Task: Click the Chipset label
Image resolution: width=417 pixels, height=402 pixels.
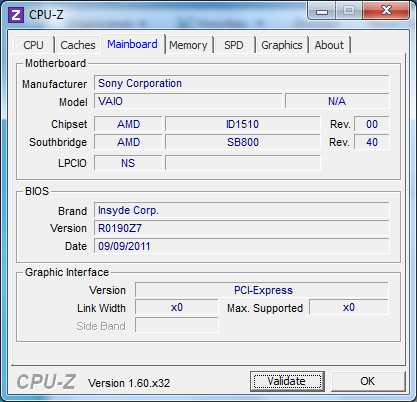Action: (x=69, y=124)
